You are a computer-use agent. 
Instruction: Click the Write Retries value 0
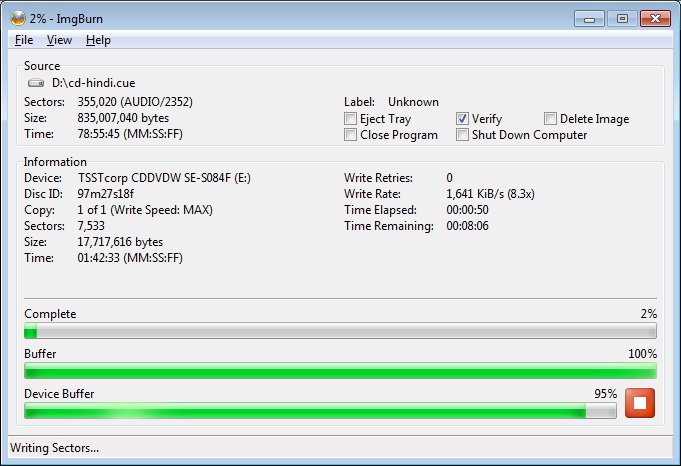pyautogui.click(x=450, y=178)
